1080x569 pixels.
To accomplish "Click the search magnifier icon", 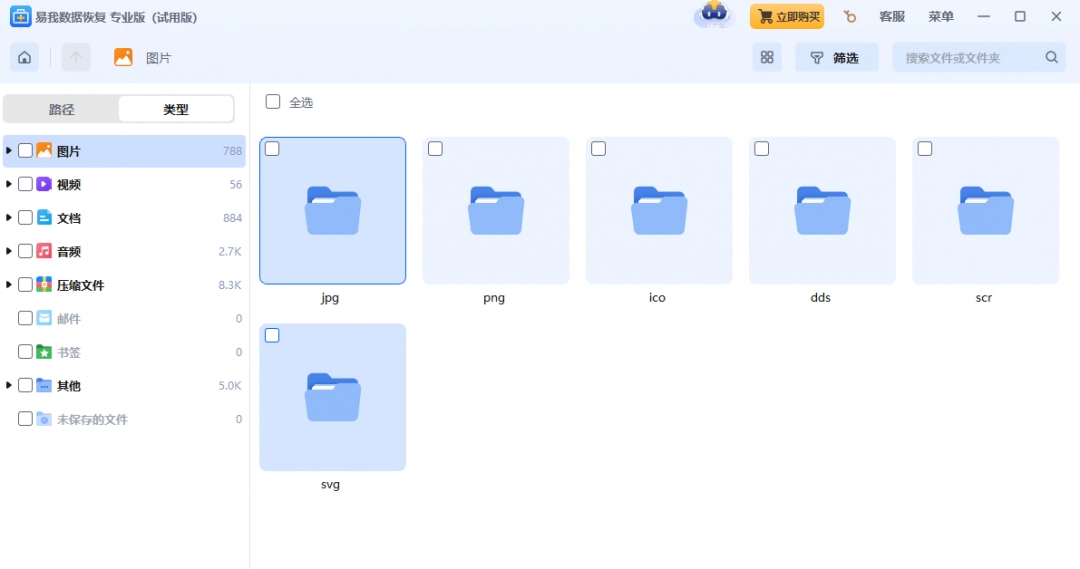I will point(1051,57).
